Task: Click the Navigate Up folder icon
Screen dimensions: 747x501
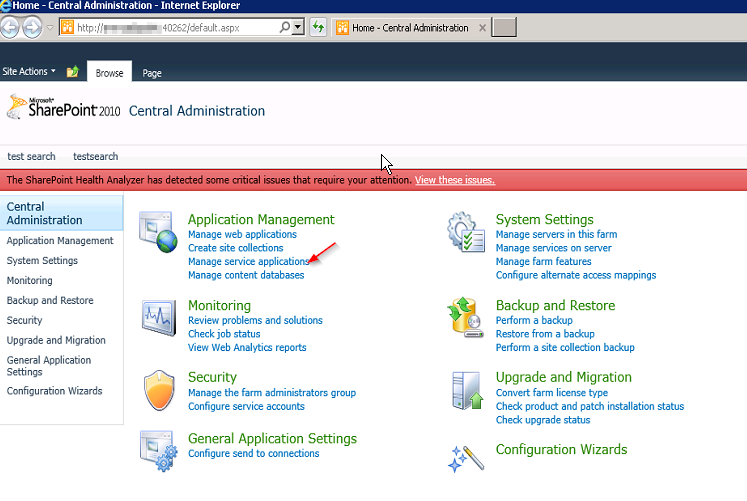Action: click(x=72, y=71)
